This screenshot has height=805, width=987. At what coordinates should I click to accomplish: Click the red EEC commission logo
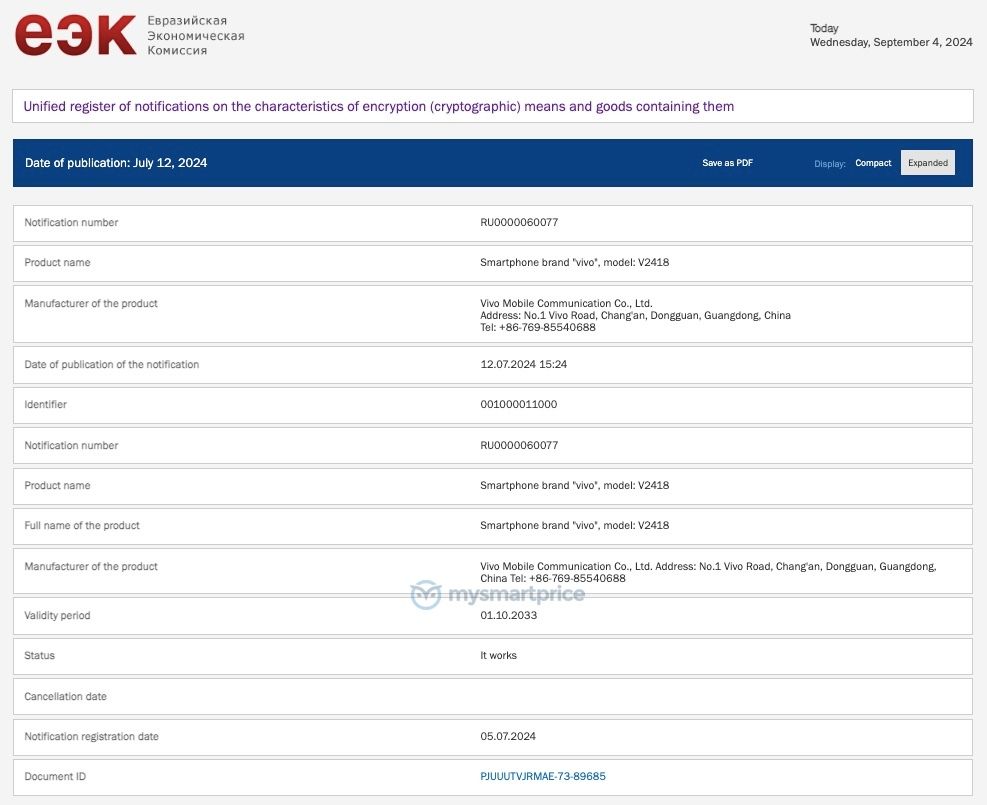[x=76, y=35]
